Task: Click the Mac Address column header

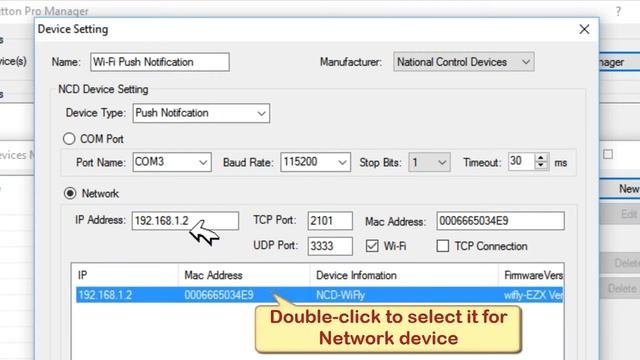Action: (244, 275)
